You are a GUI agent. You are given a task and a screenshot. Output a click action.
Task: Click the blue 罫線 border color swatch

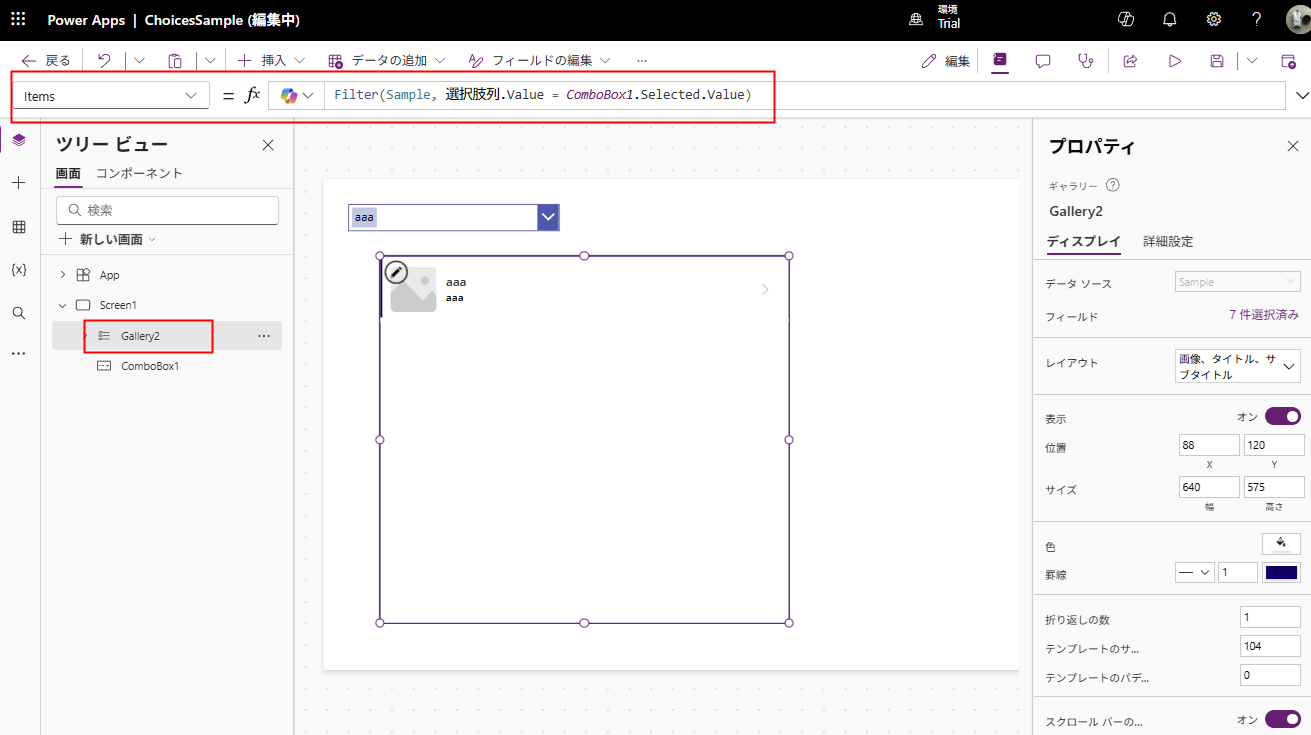coord(1281,572)
